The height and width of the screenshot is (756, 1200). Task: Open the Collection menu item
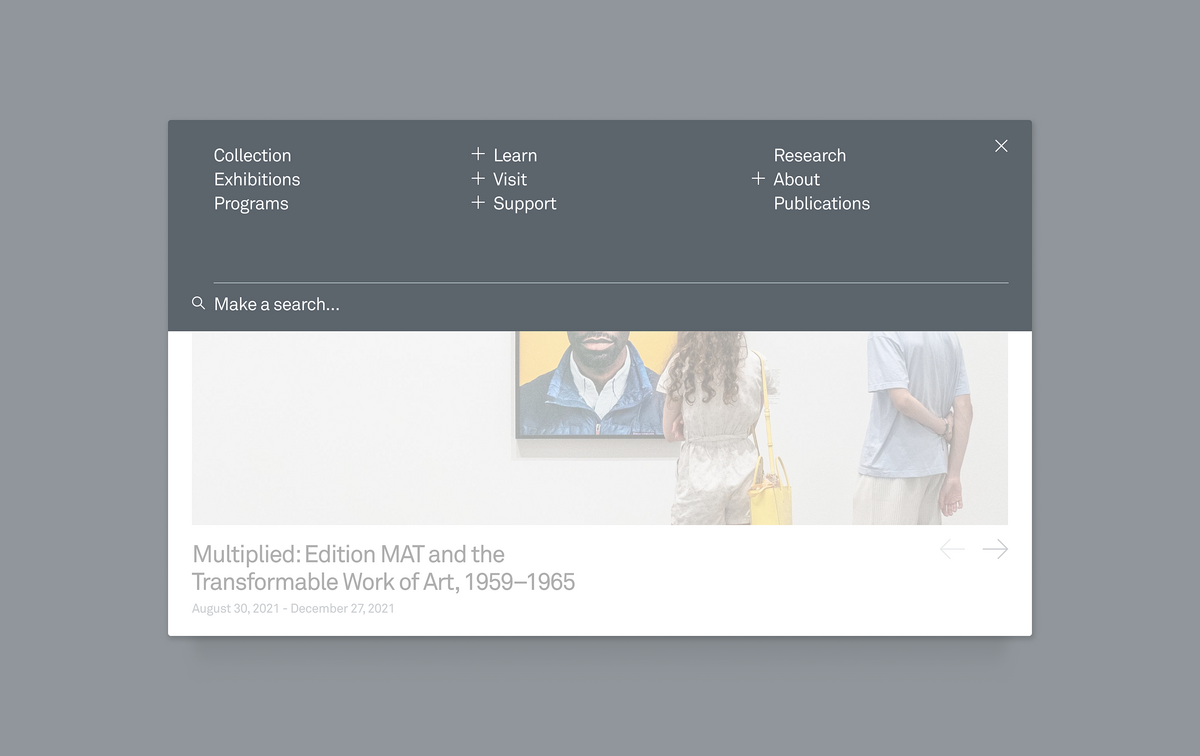click(x=252, y=155)
